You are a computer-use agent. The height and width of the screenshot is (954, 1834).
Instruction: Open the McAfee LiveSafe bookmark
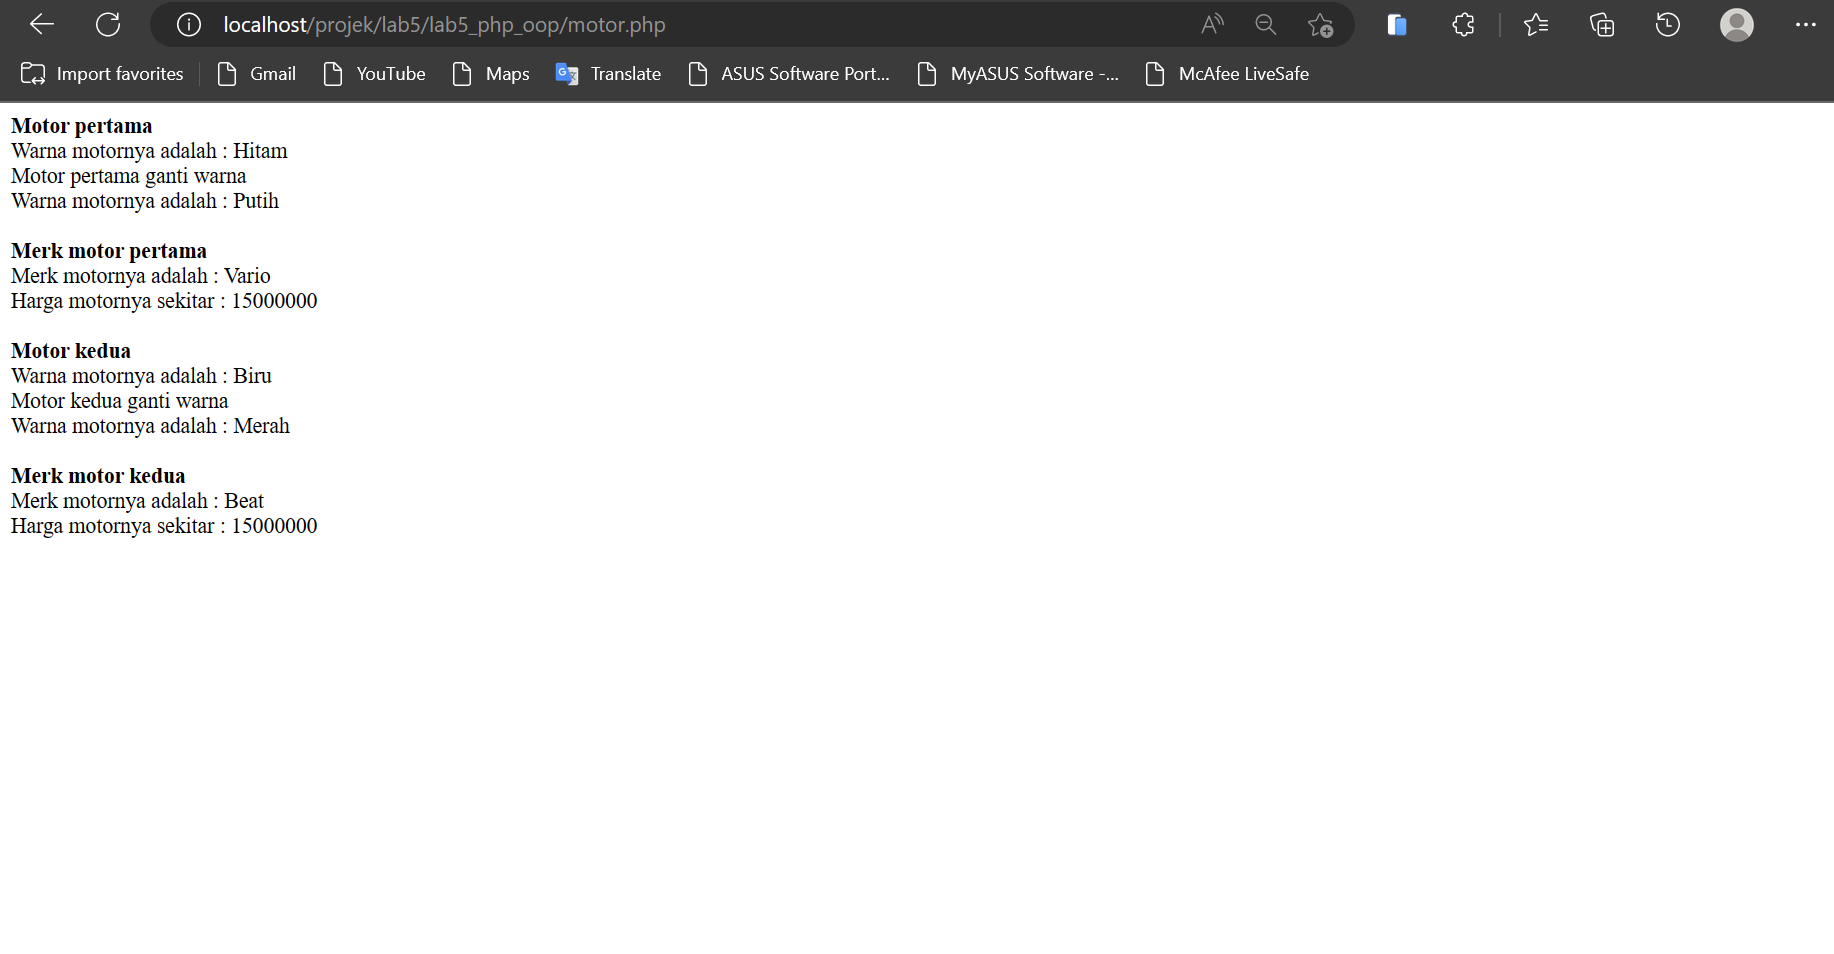tap(1227, 73)
